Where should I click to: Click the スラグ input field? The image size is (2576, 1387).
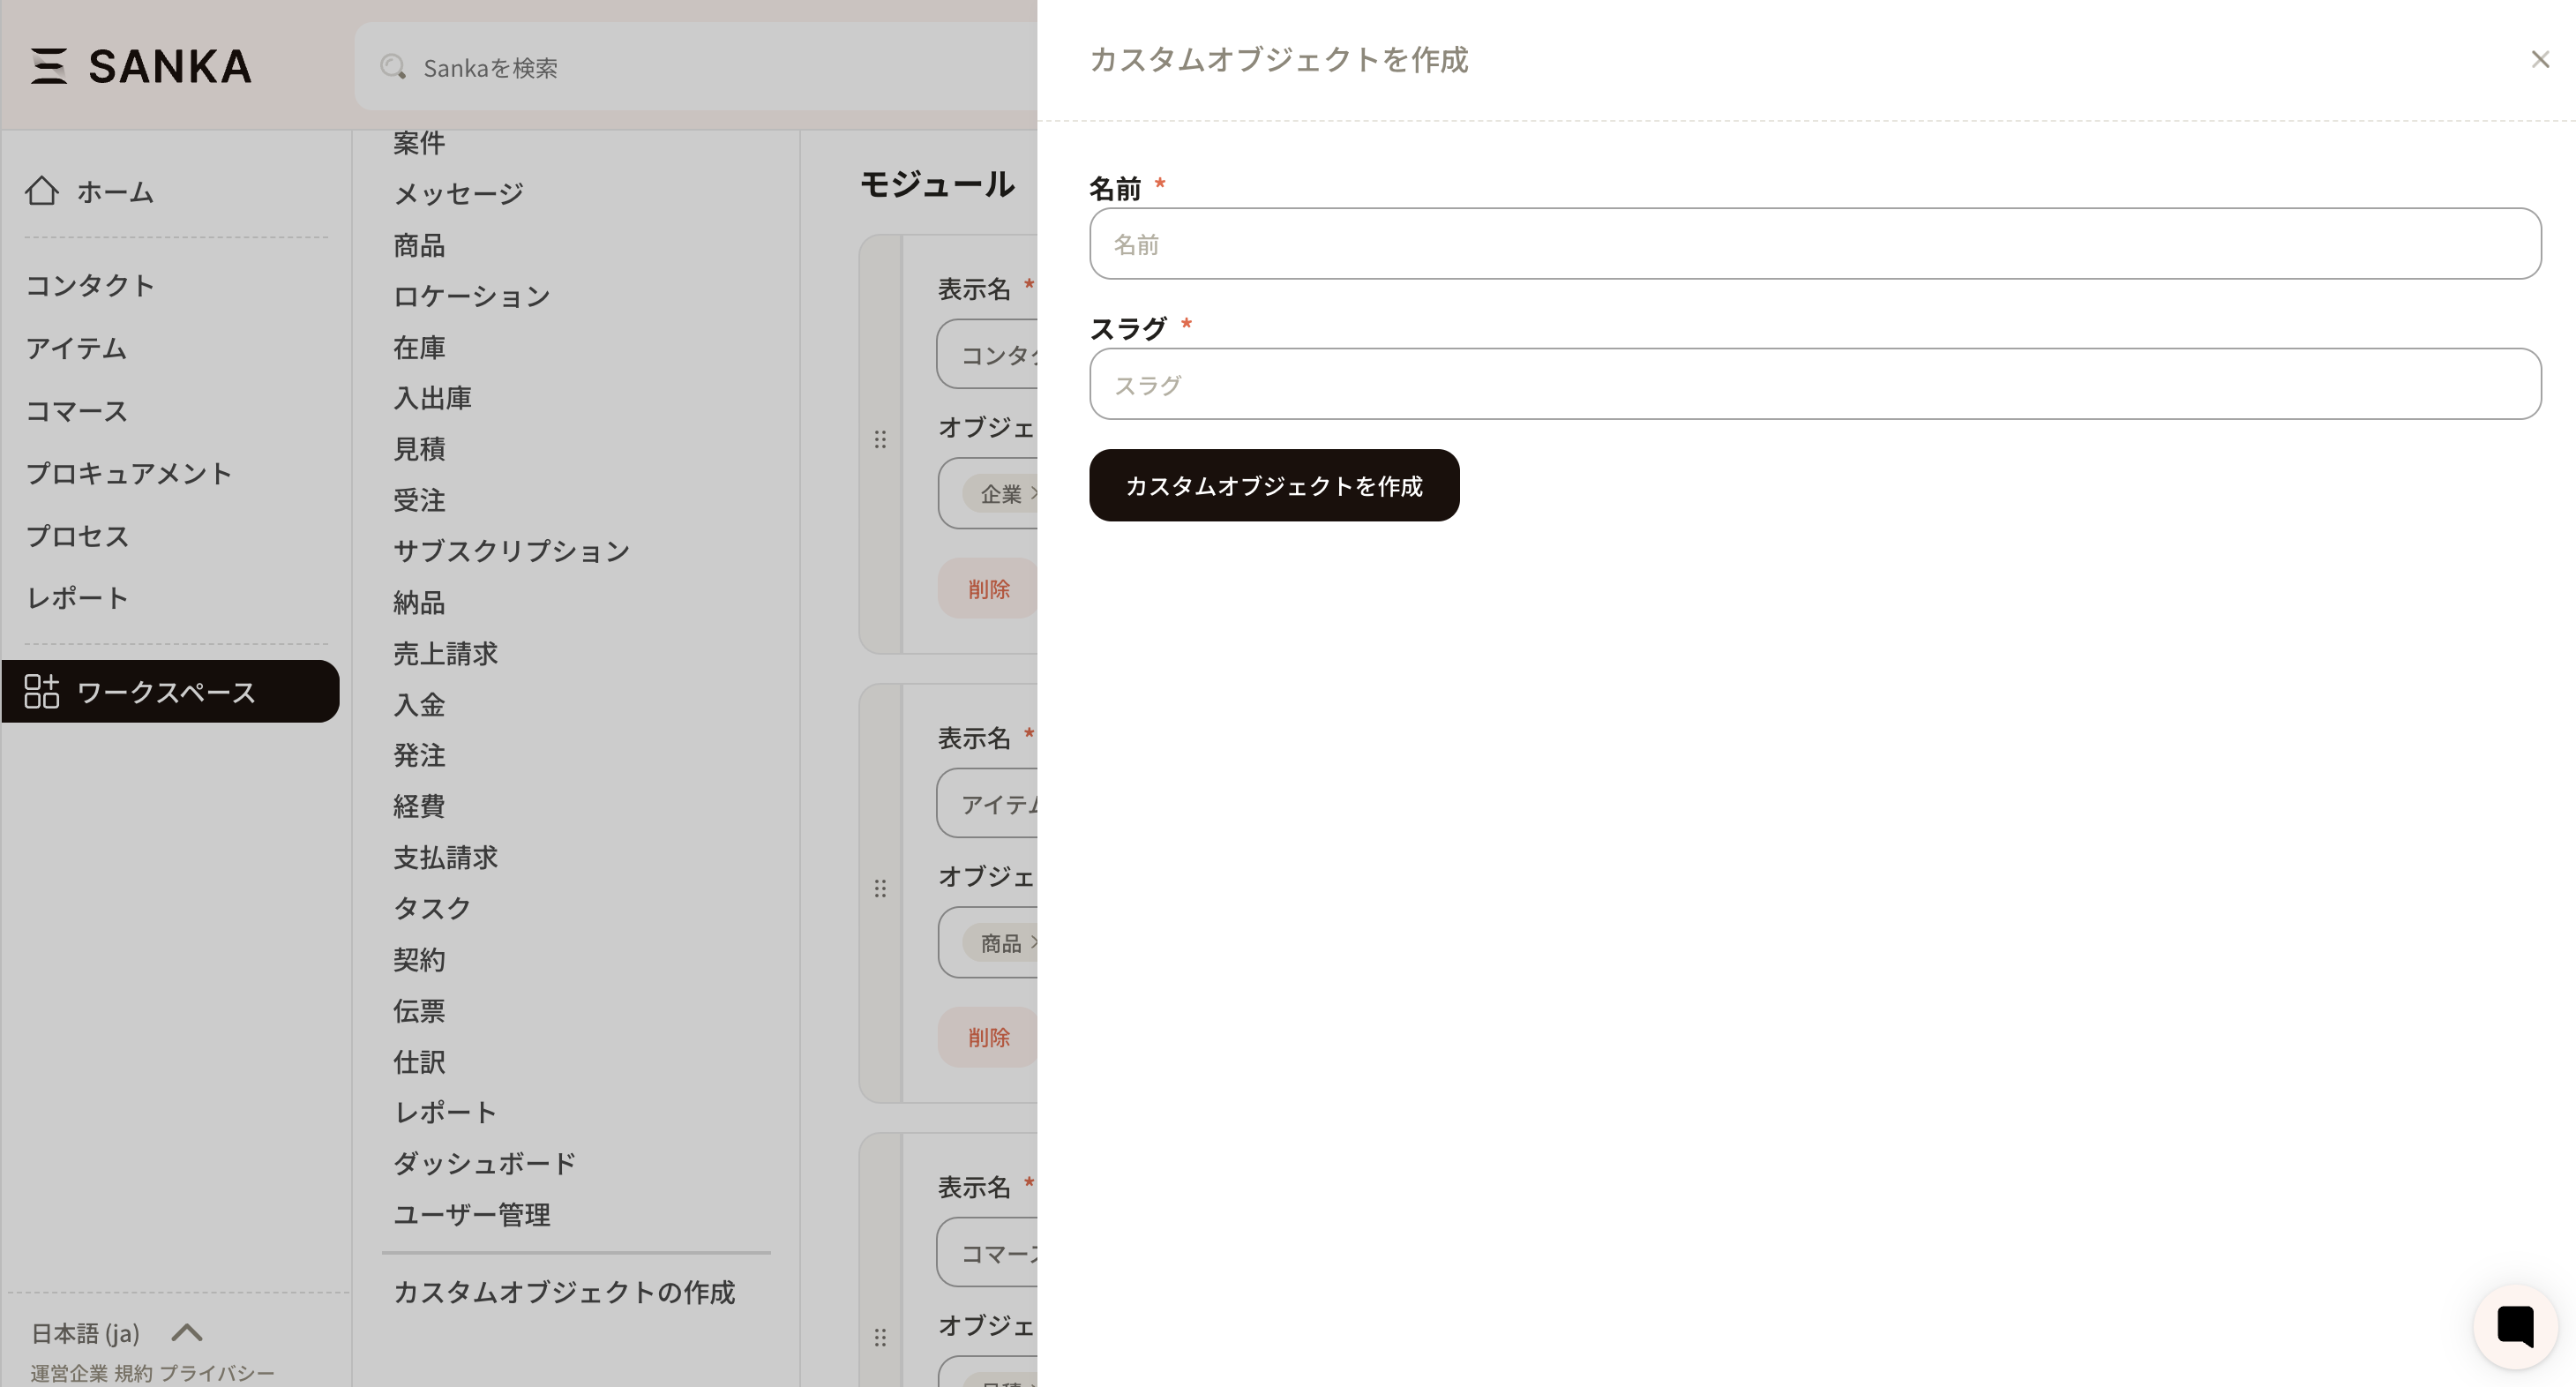1814,384
